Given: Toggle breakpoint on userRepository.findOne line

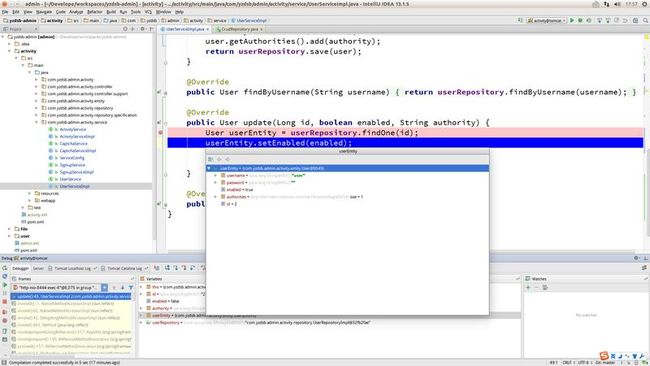Looking at the screenshot, I should (x=160, y=133).
